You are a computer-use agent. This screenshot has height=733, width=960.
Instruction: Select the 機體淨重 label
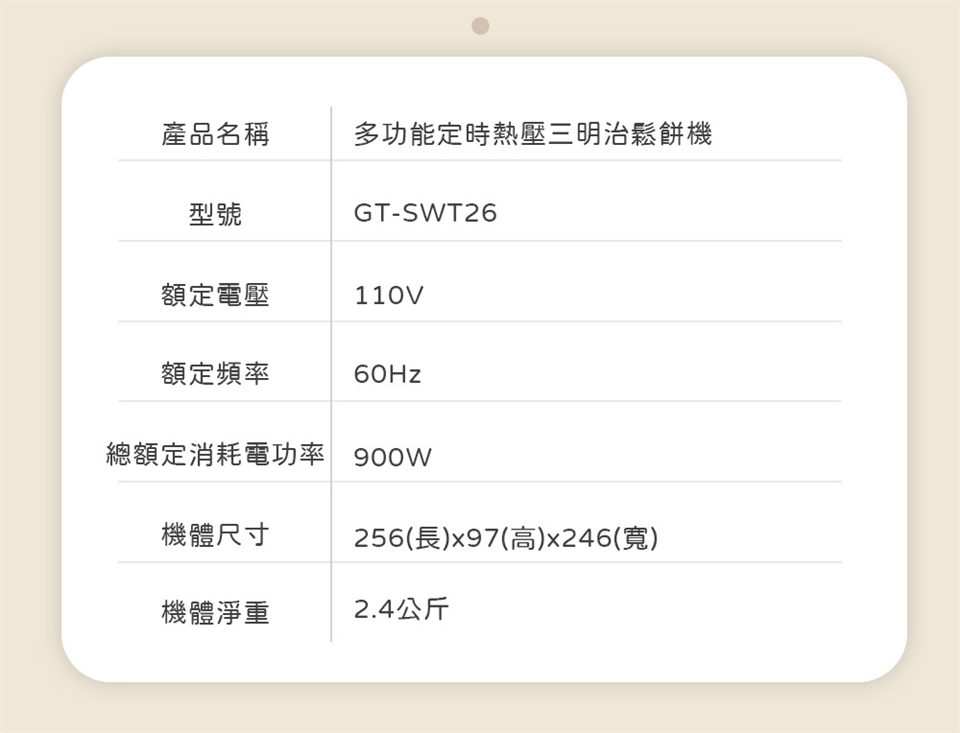coord(215,612)
